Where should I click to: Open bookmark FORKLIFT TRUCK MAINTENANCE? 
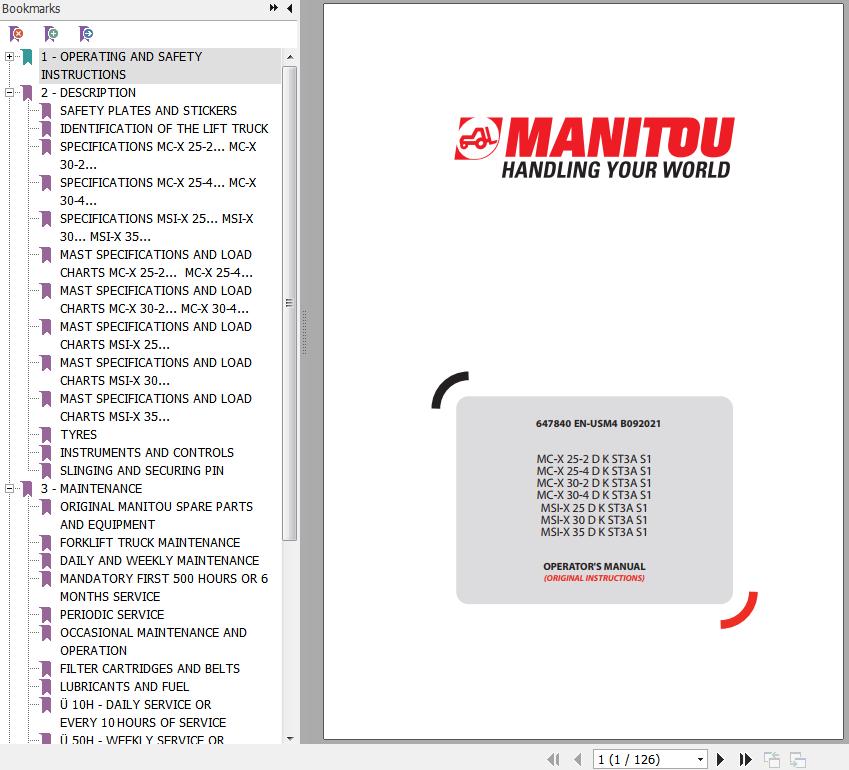[x=150, y=543]
